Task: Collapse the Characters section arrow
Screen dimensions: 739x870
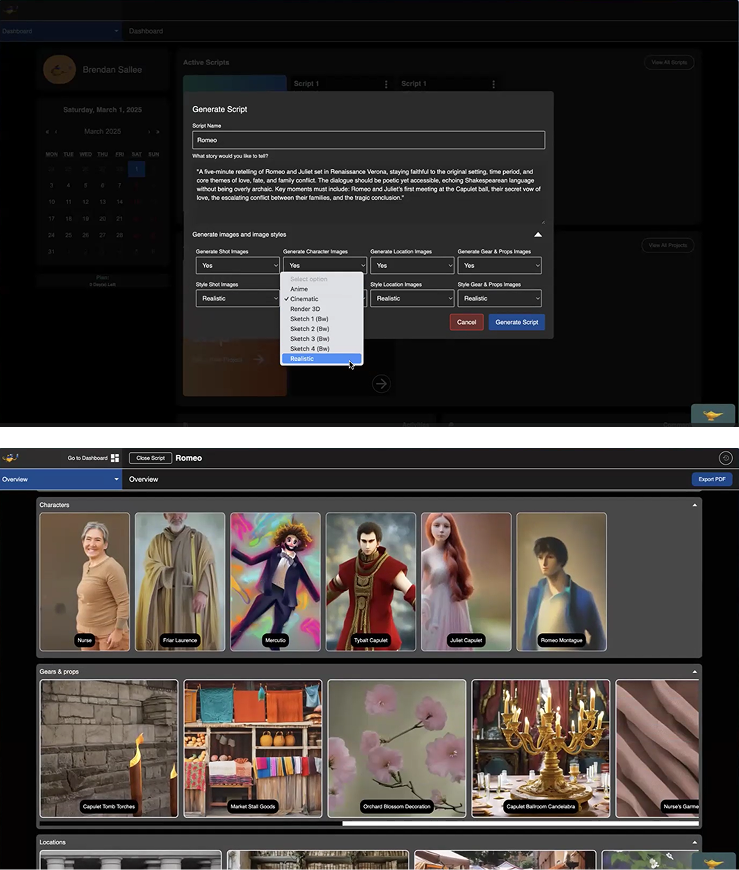Action: 694,506
